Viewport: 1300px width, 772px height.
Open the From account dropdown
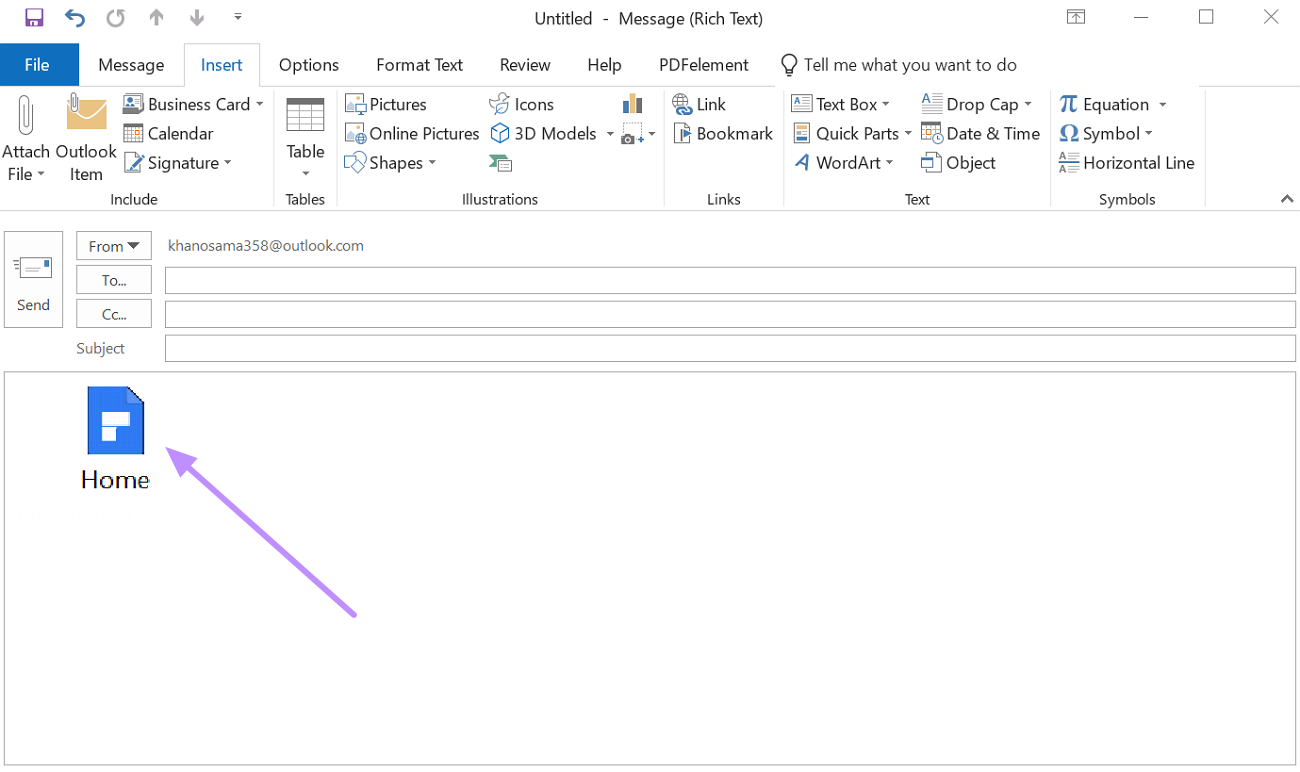click(114, 246)
